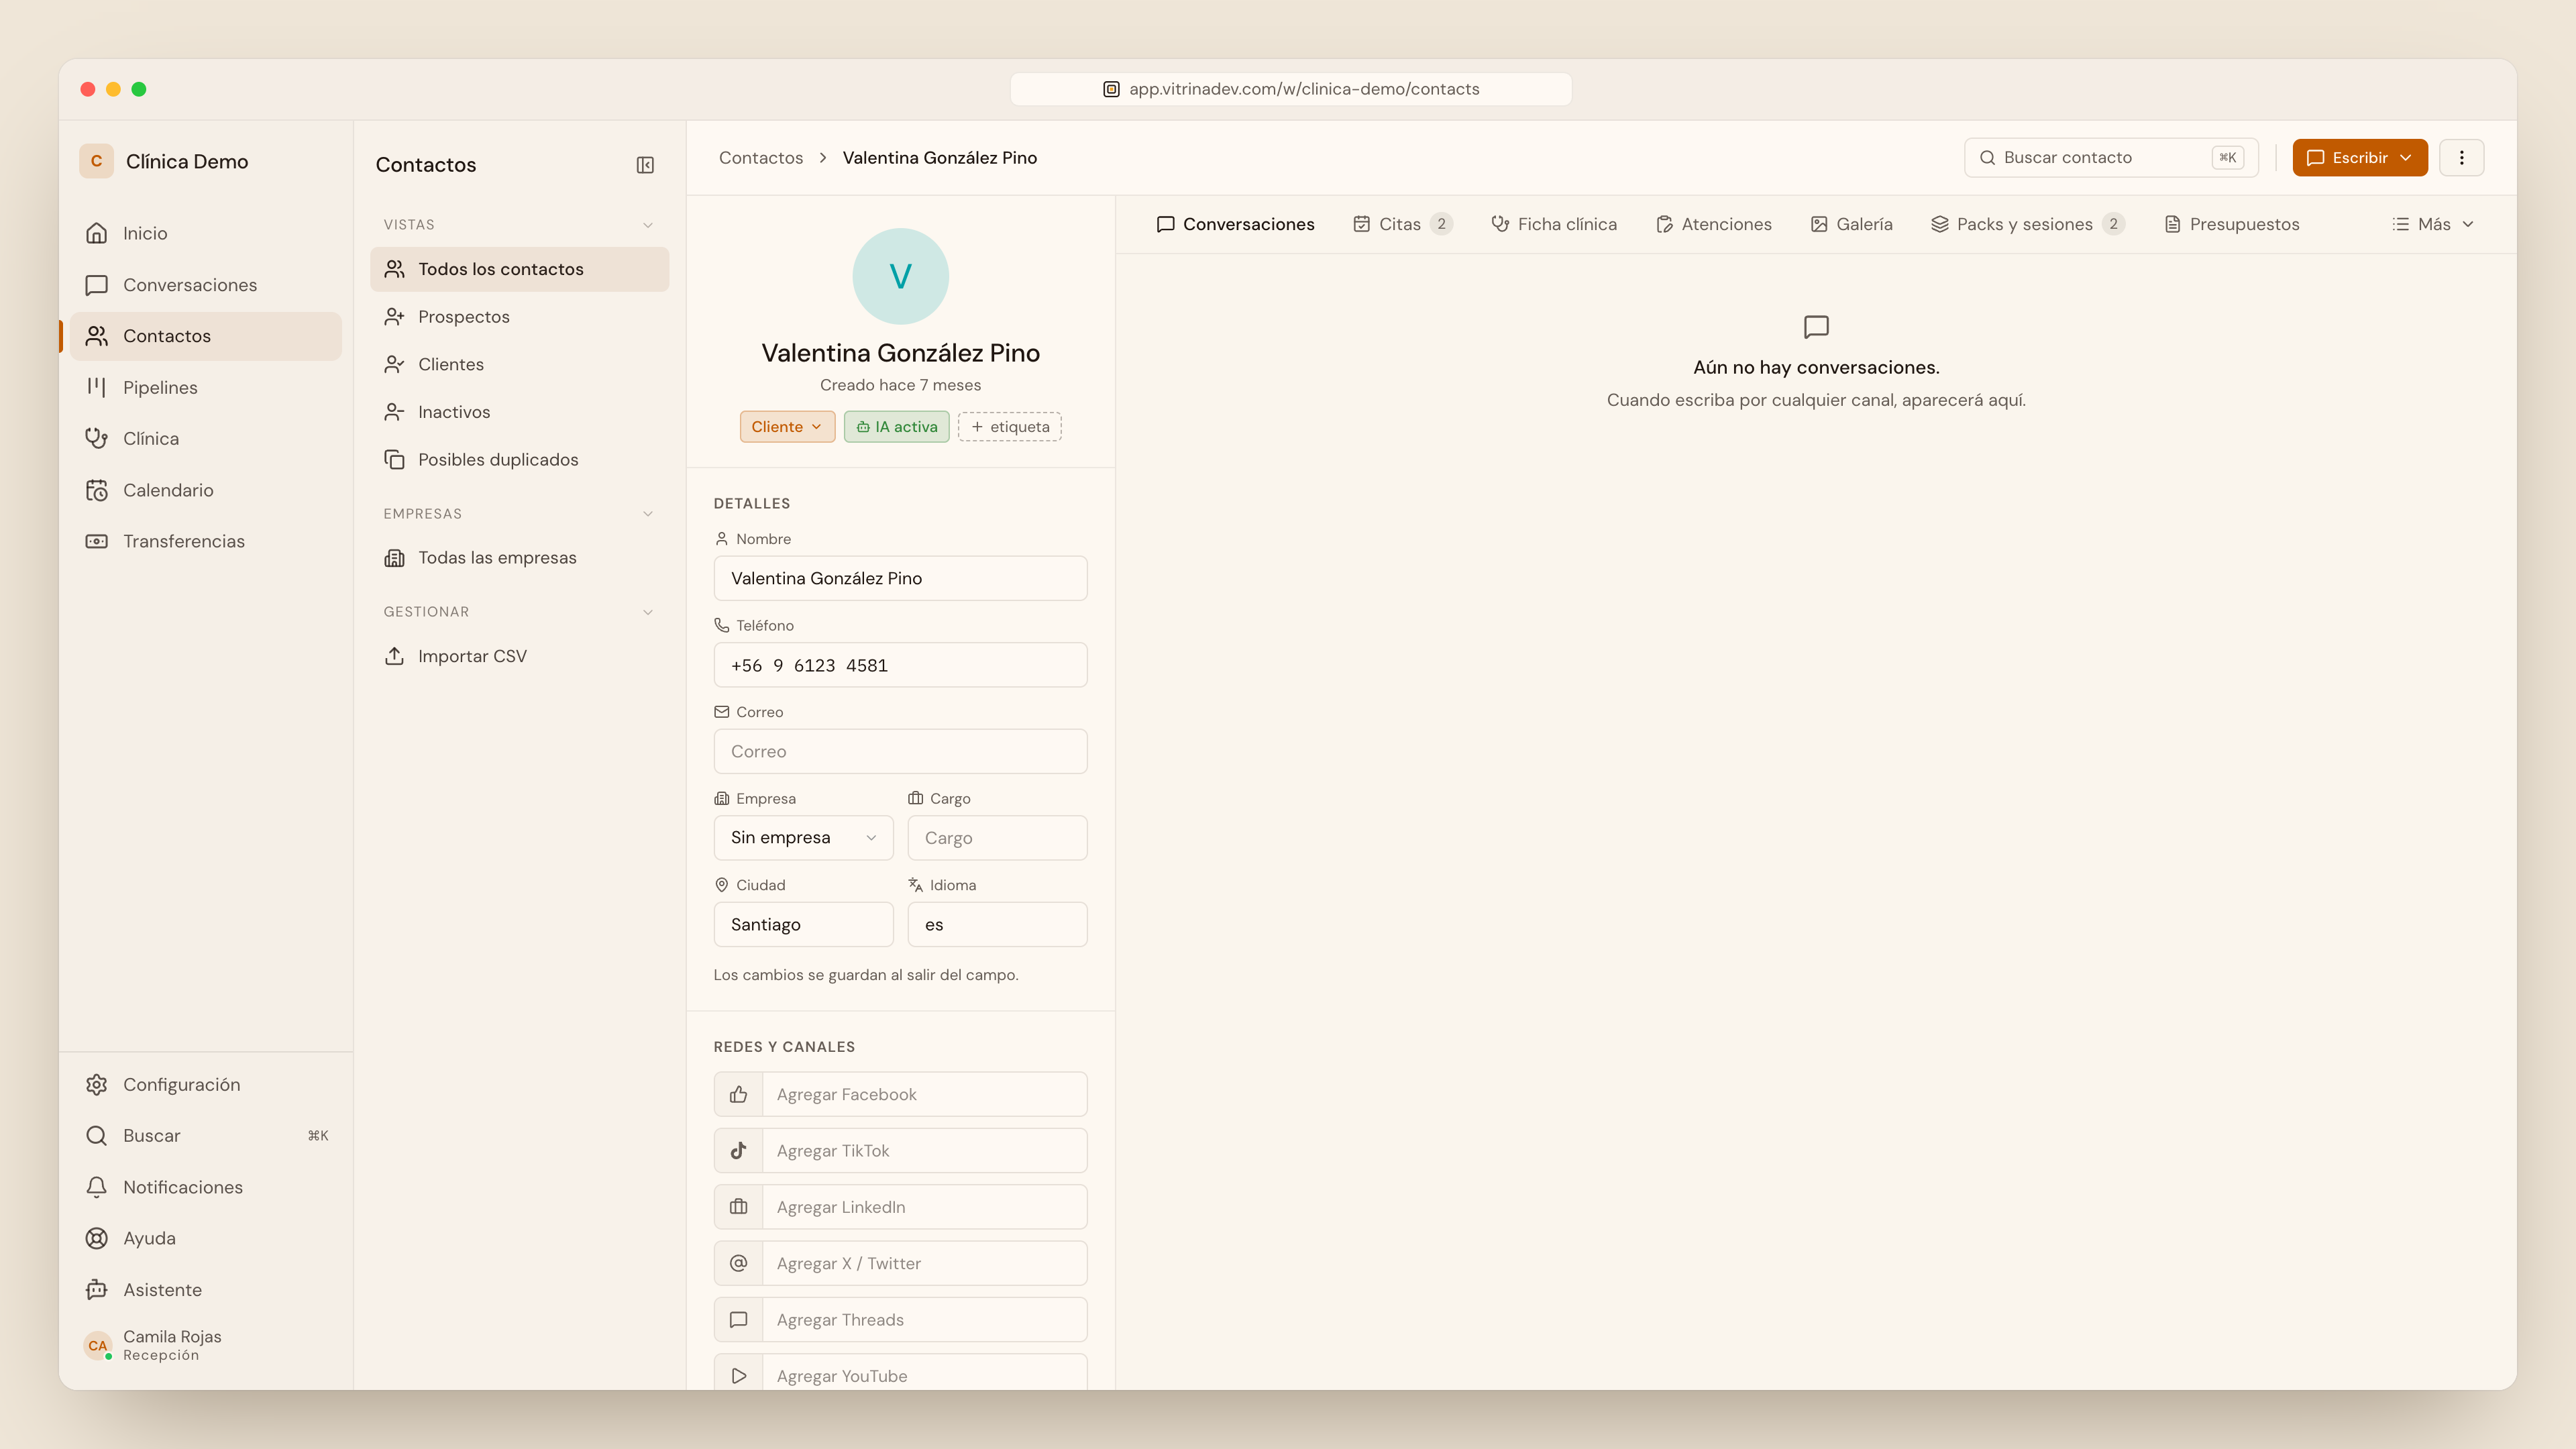Click the Pipelines icon in sidebar

click(96, 387)
